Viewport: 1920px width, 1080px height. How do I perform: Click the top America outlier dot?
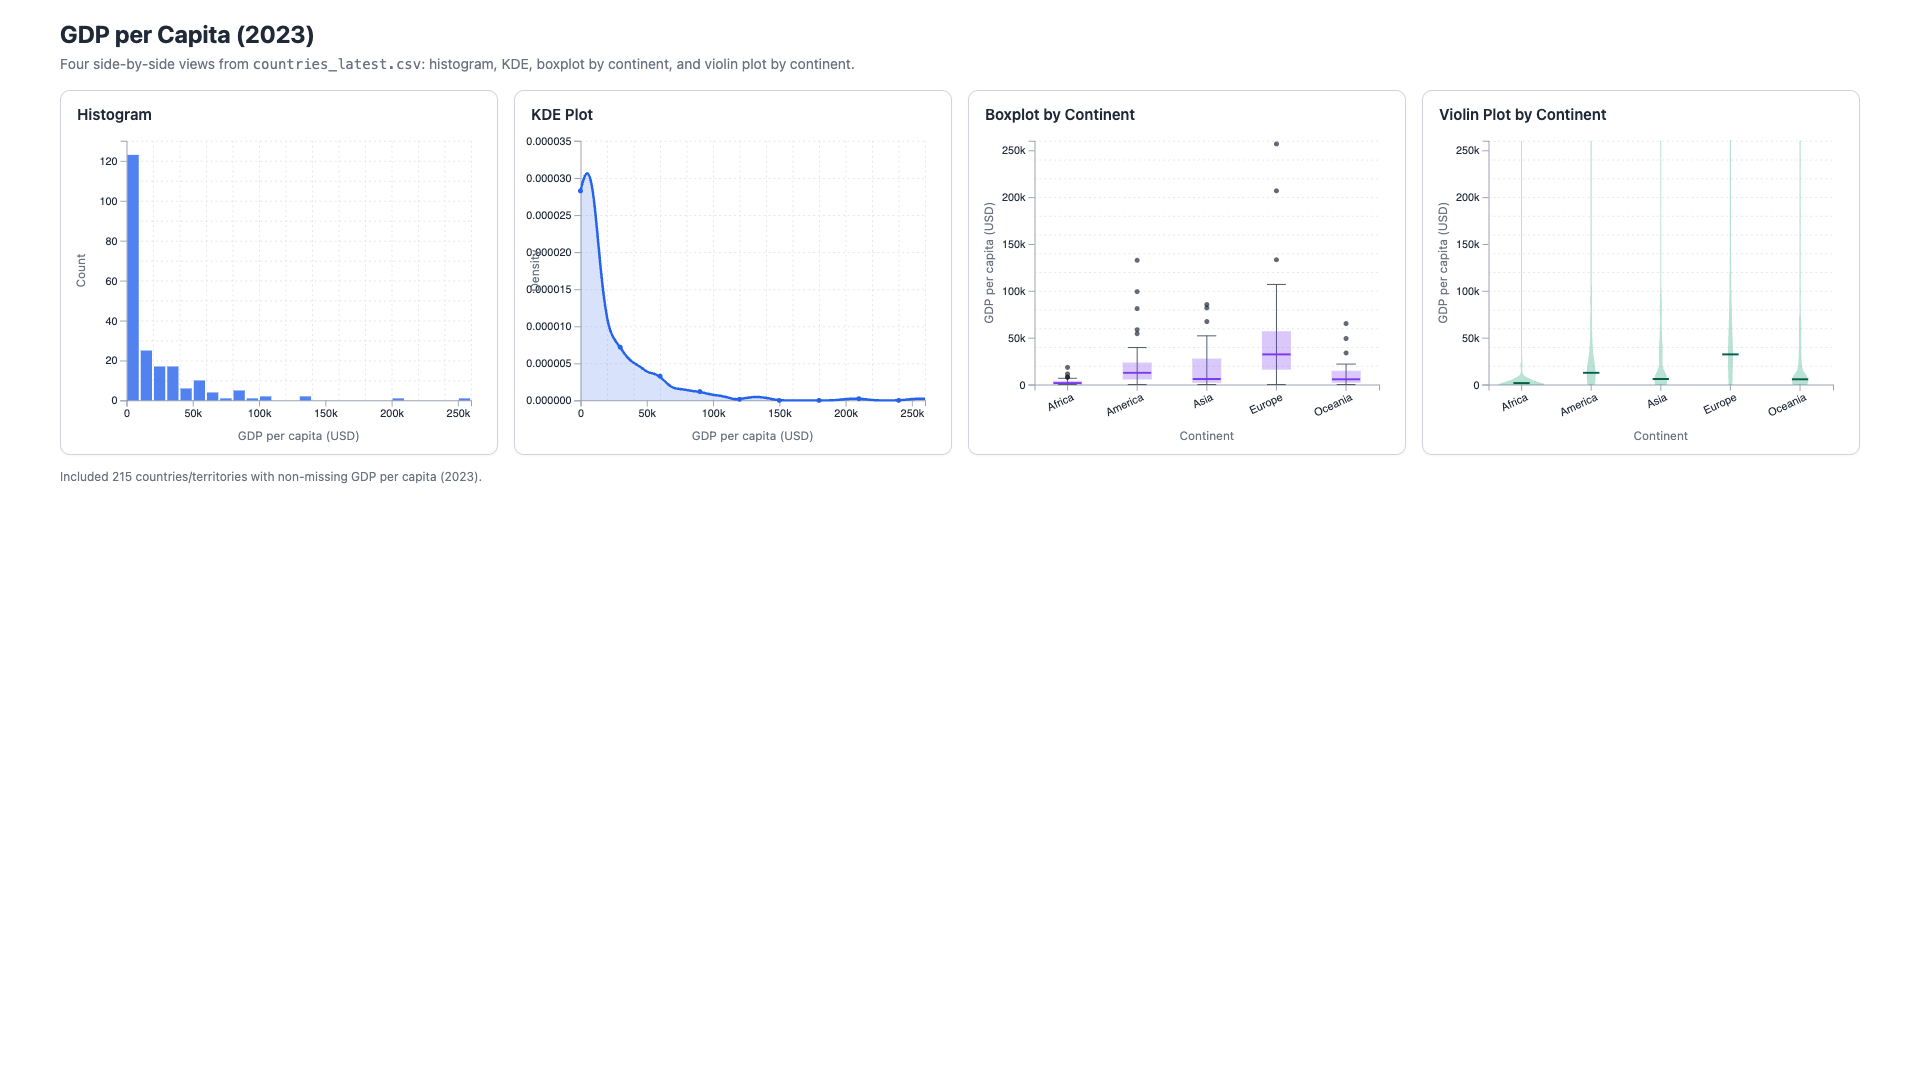click(1137, 261)
